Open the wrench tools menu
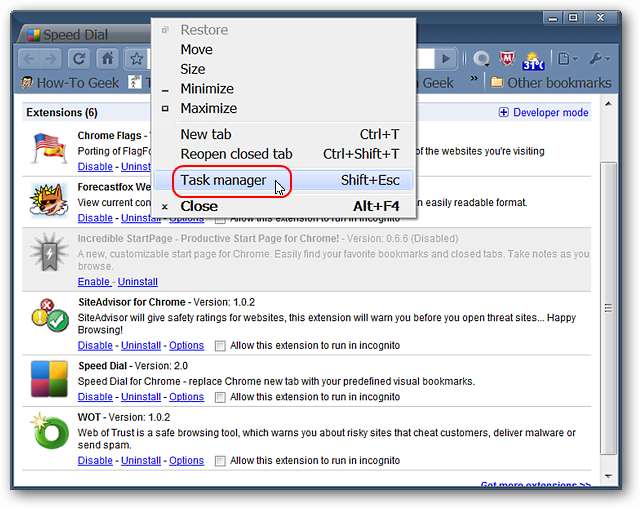Image resolution: width=640 pixels, height=508 pixels. (600, 59)
